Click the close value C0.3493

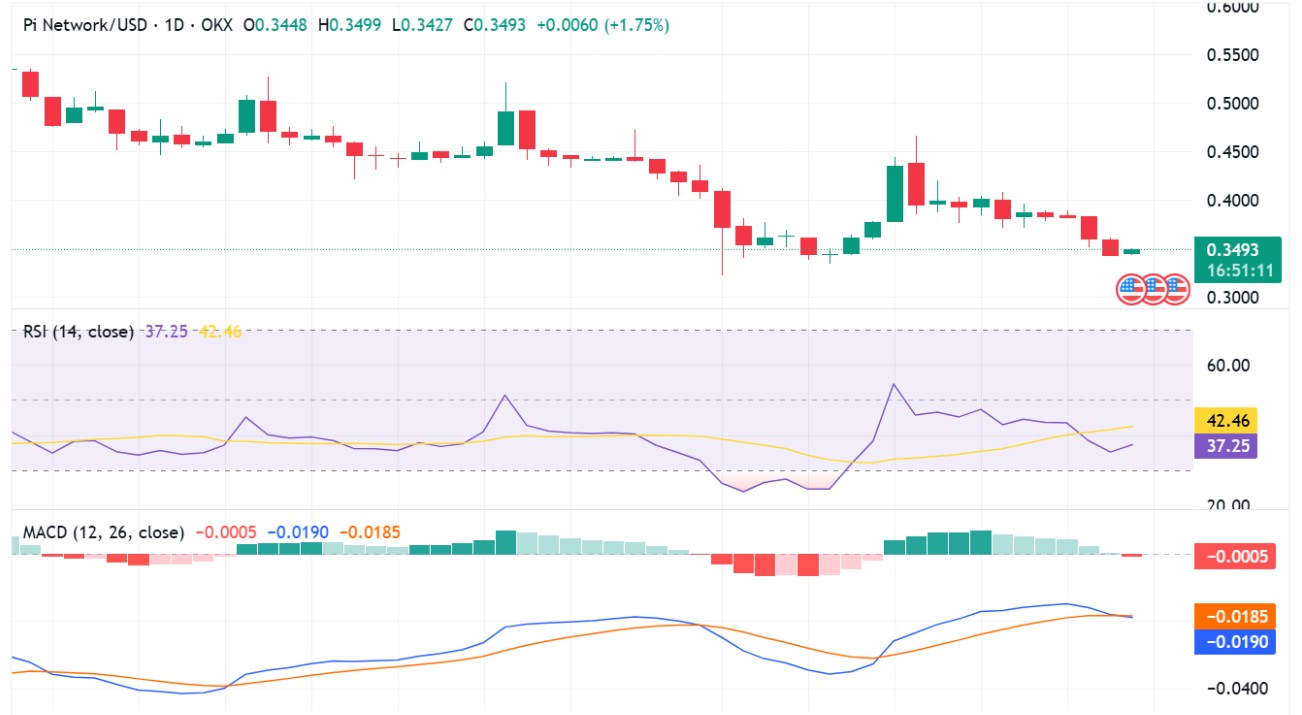495,25
